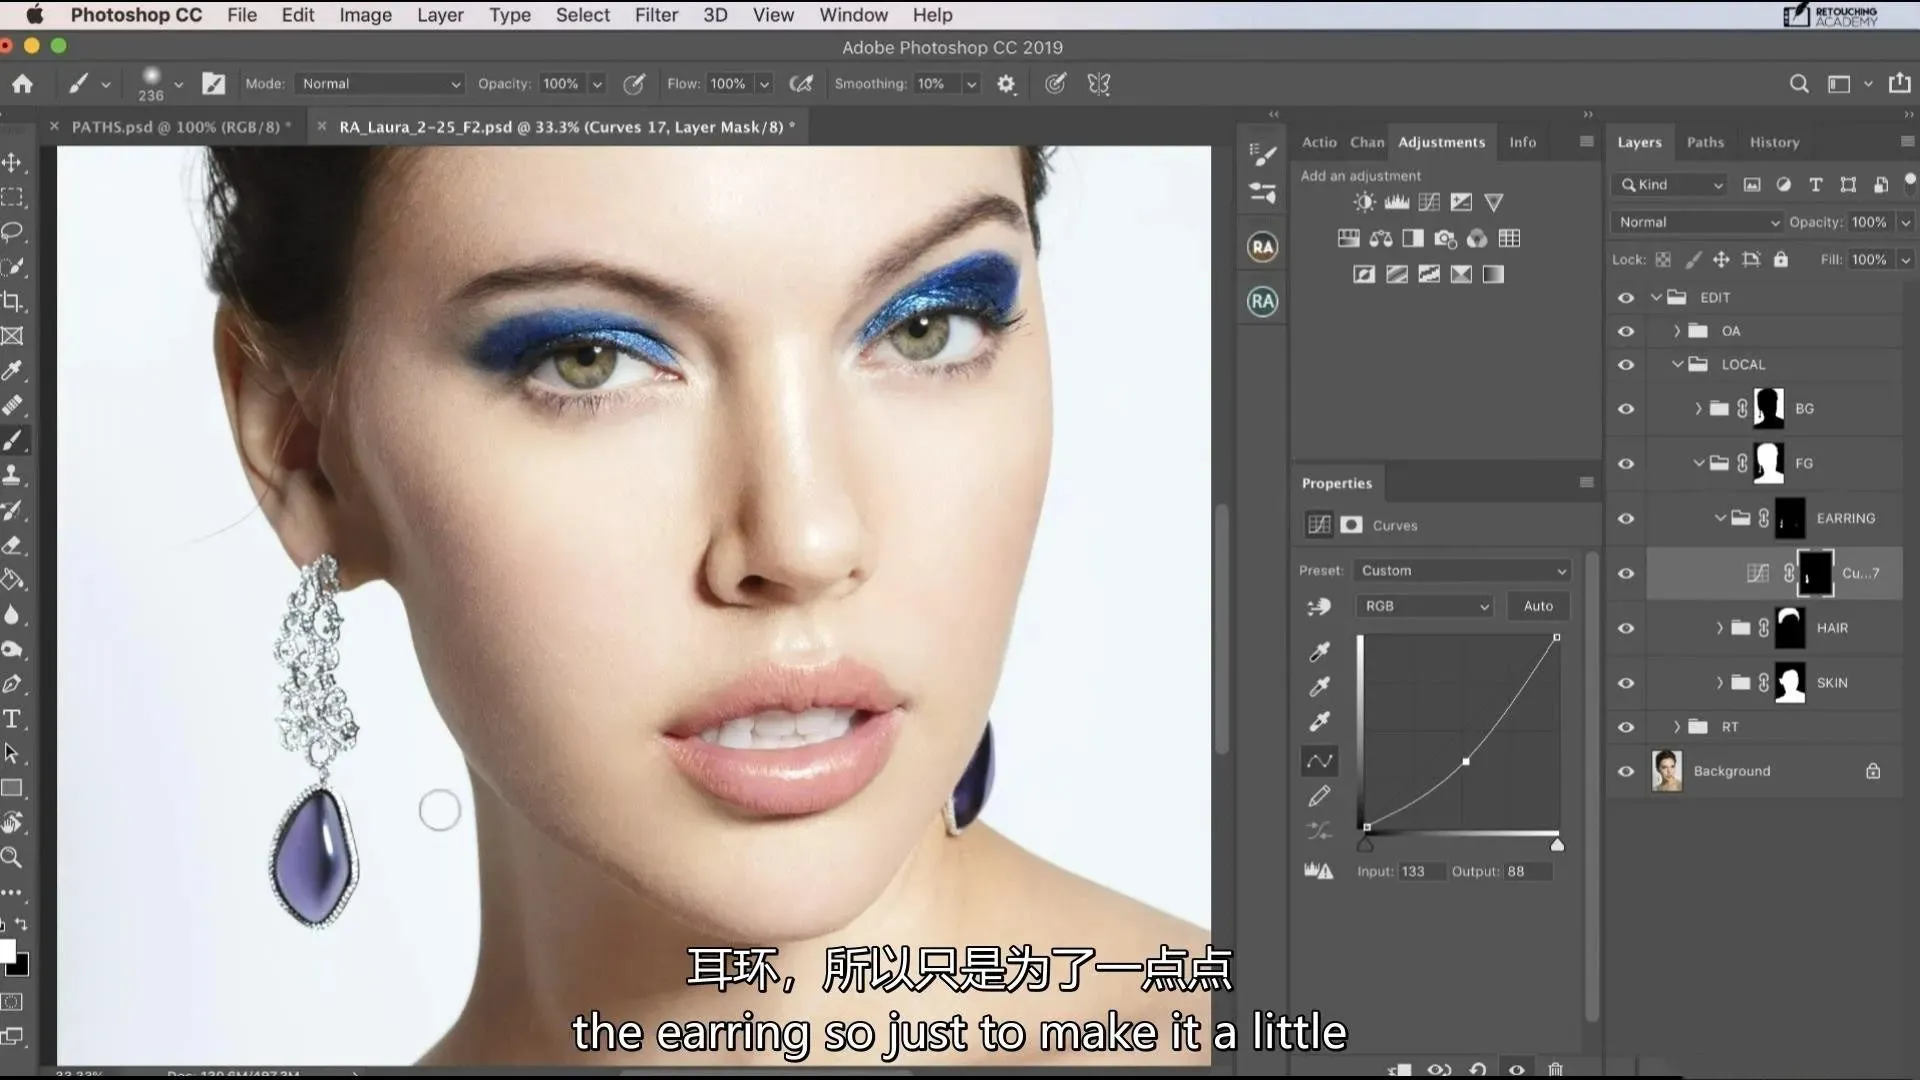Image resolution: width=1920 pixels, height=1080 pixels.
Task: Expand the RT layer group
Action: tap(1677, 727)
